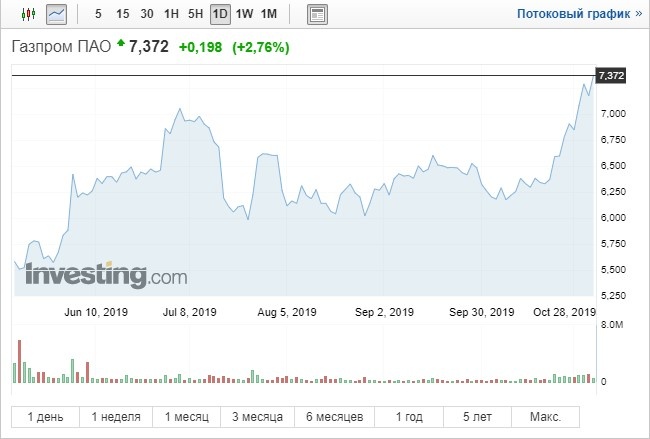Viewport: 650px width, 439px height.
Task: Click the +0,198 price change value
Action: 201,47
